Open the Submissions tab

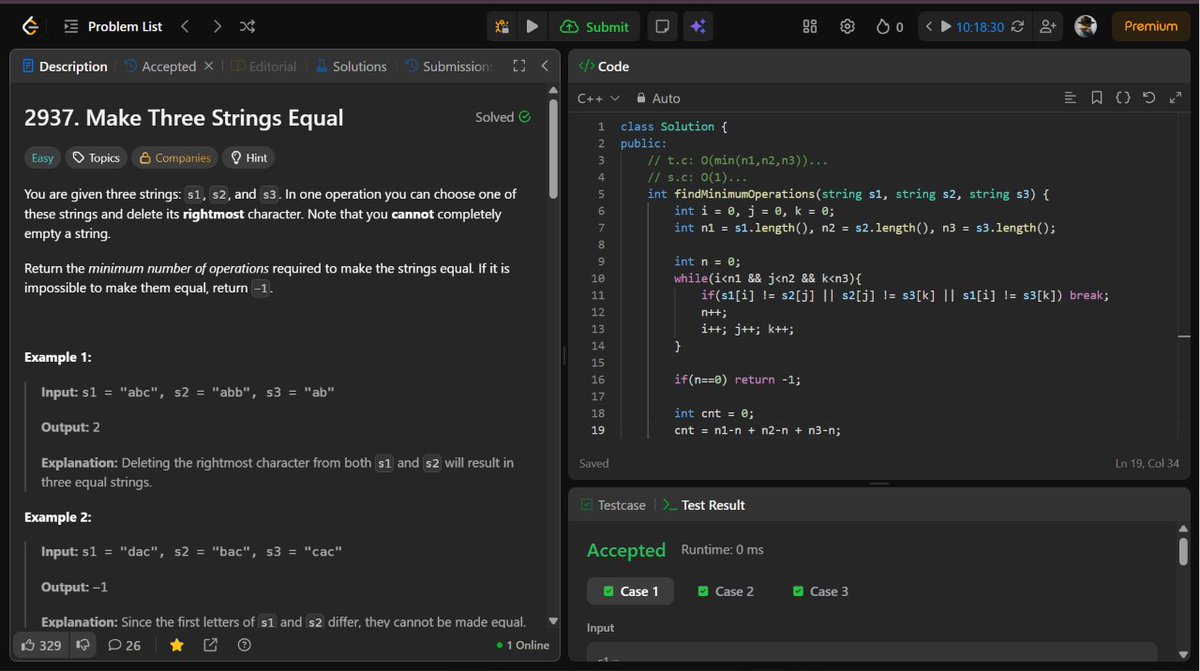pos(449,66)
